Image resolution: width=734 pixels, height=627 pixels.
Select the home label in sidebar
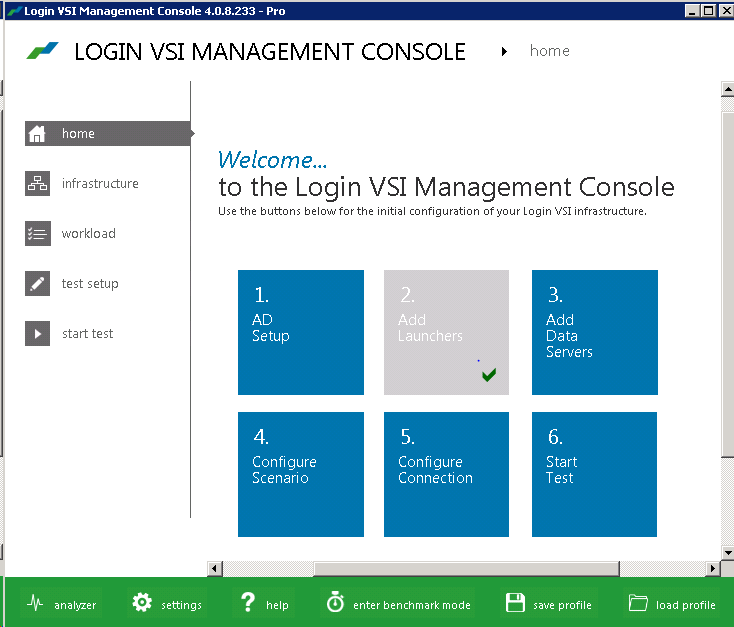click(x=78, y=133)
